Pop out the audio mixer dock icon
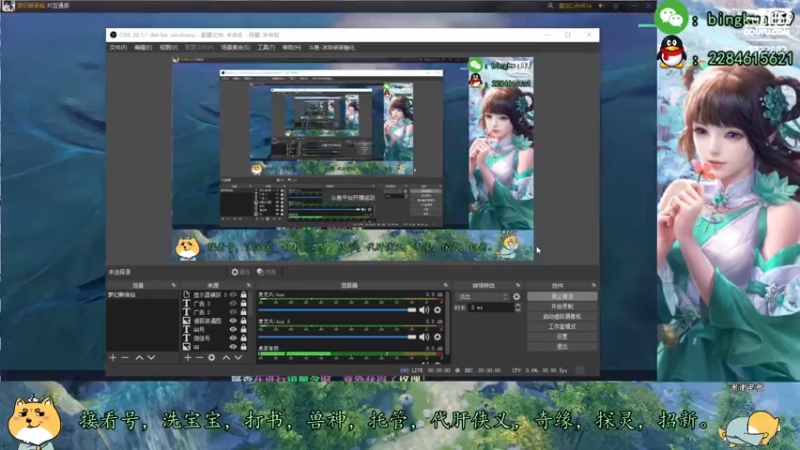This screenshot has height=450, width=800. [446, 285]
